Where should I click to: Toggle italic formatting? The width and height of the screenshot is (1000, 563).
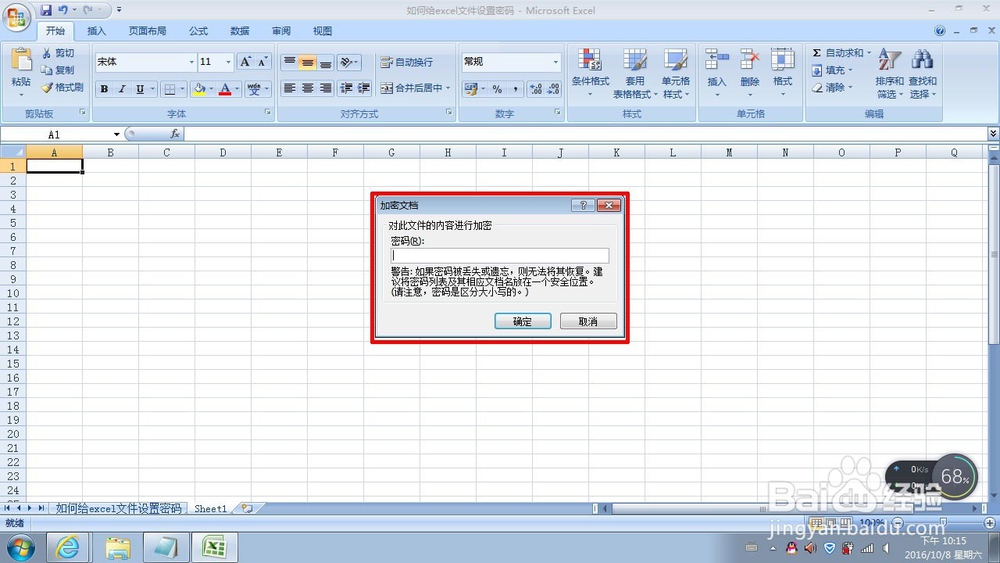(122, 89)
